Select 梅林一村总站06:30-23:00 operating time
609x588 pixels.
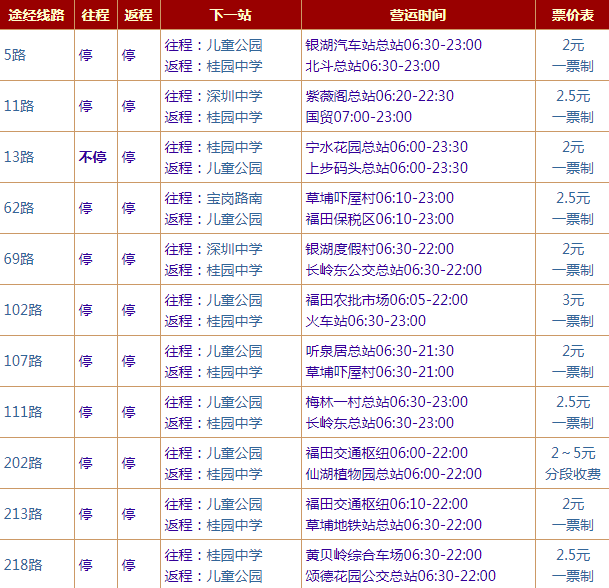386,402
